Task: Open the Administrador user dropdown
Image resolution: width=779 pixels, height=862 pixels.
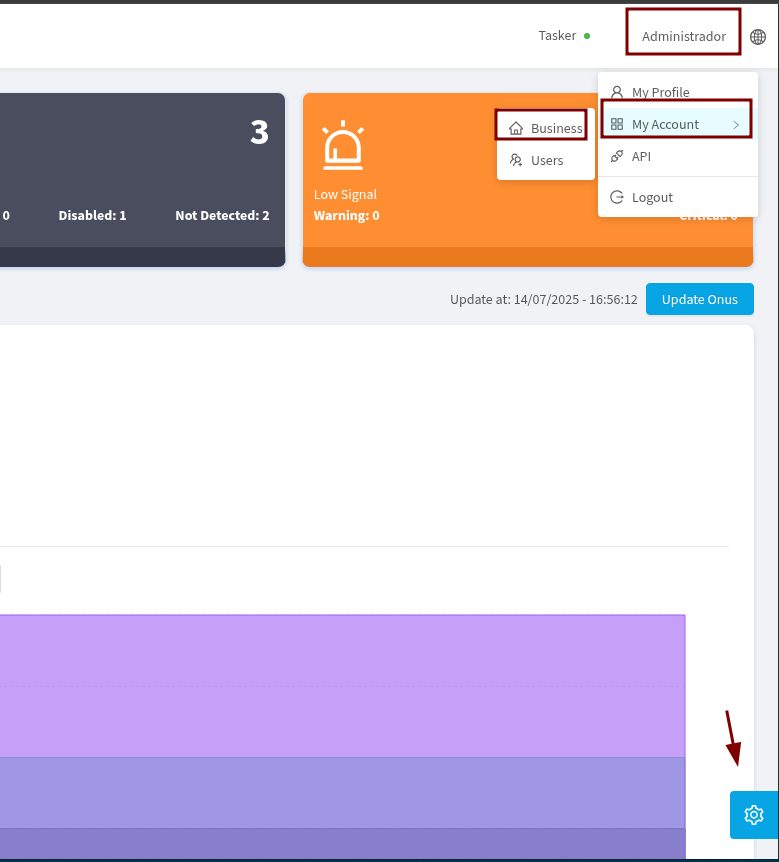Action: 684,36
